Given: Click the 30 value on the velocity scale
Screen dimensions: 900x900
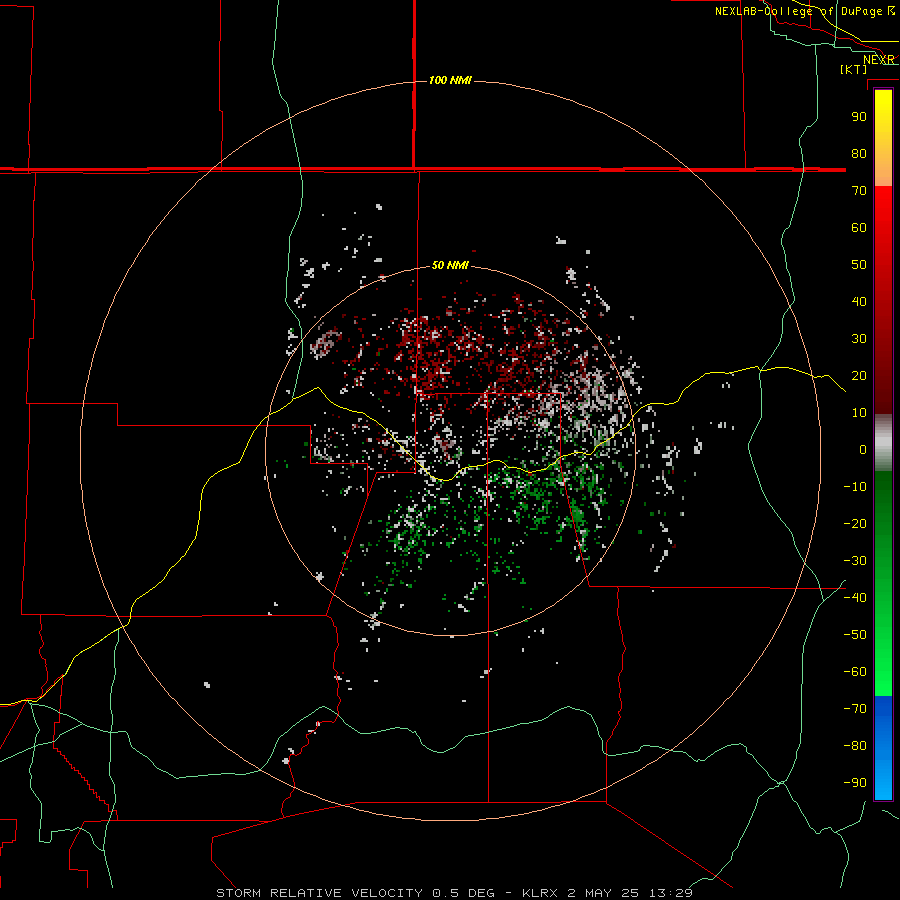Looking at the screenshot, I should tap(859, 339).
